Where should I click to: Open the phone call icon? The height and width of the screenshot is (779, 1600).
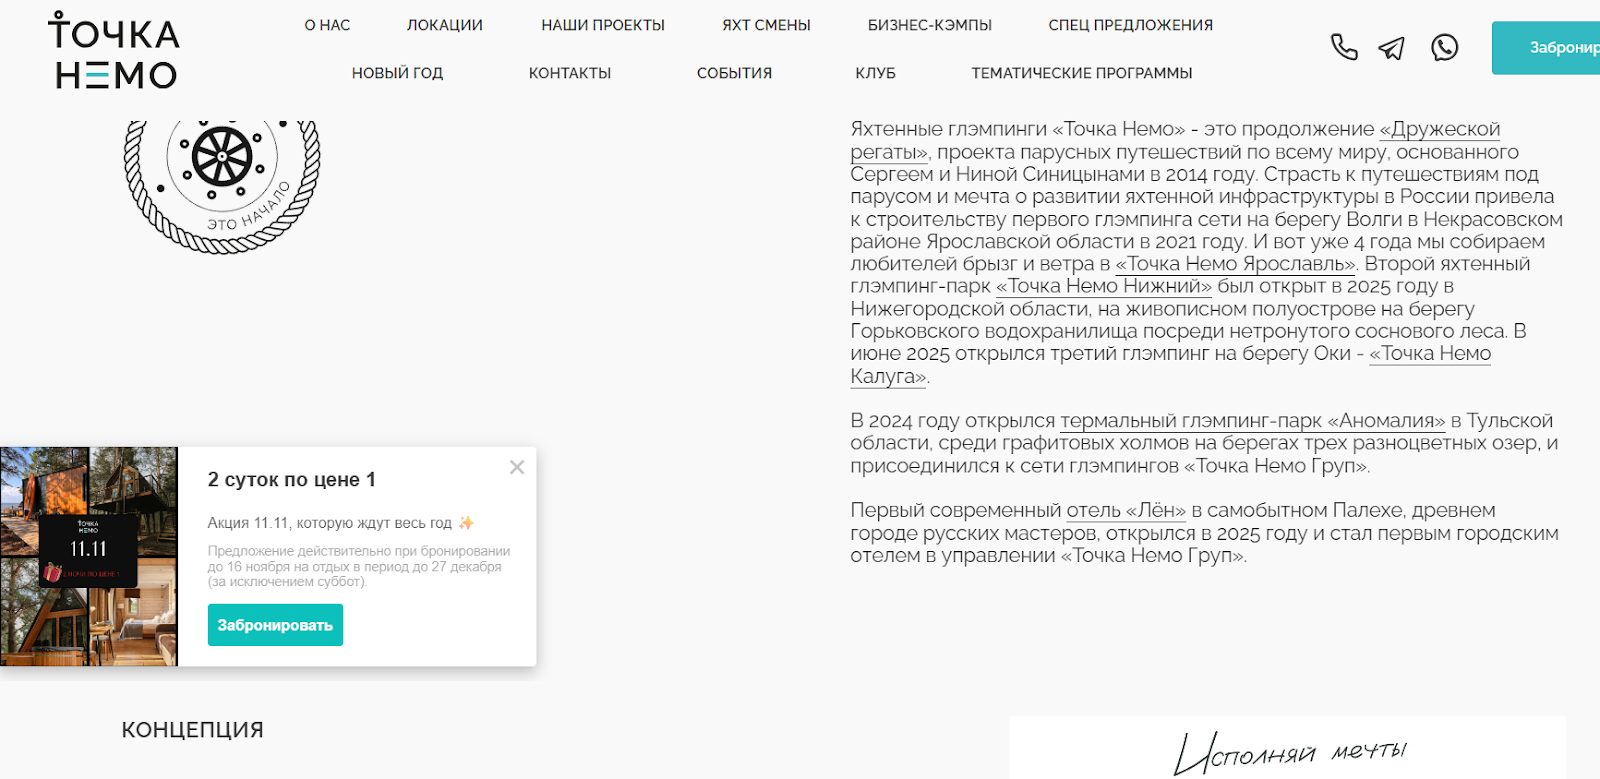pos(1344,47)
